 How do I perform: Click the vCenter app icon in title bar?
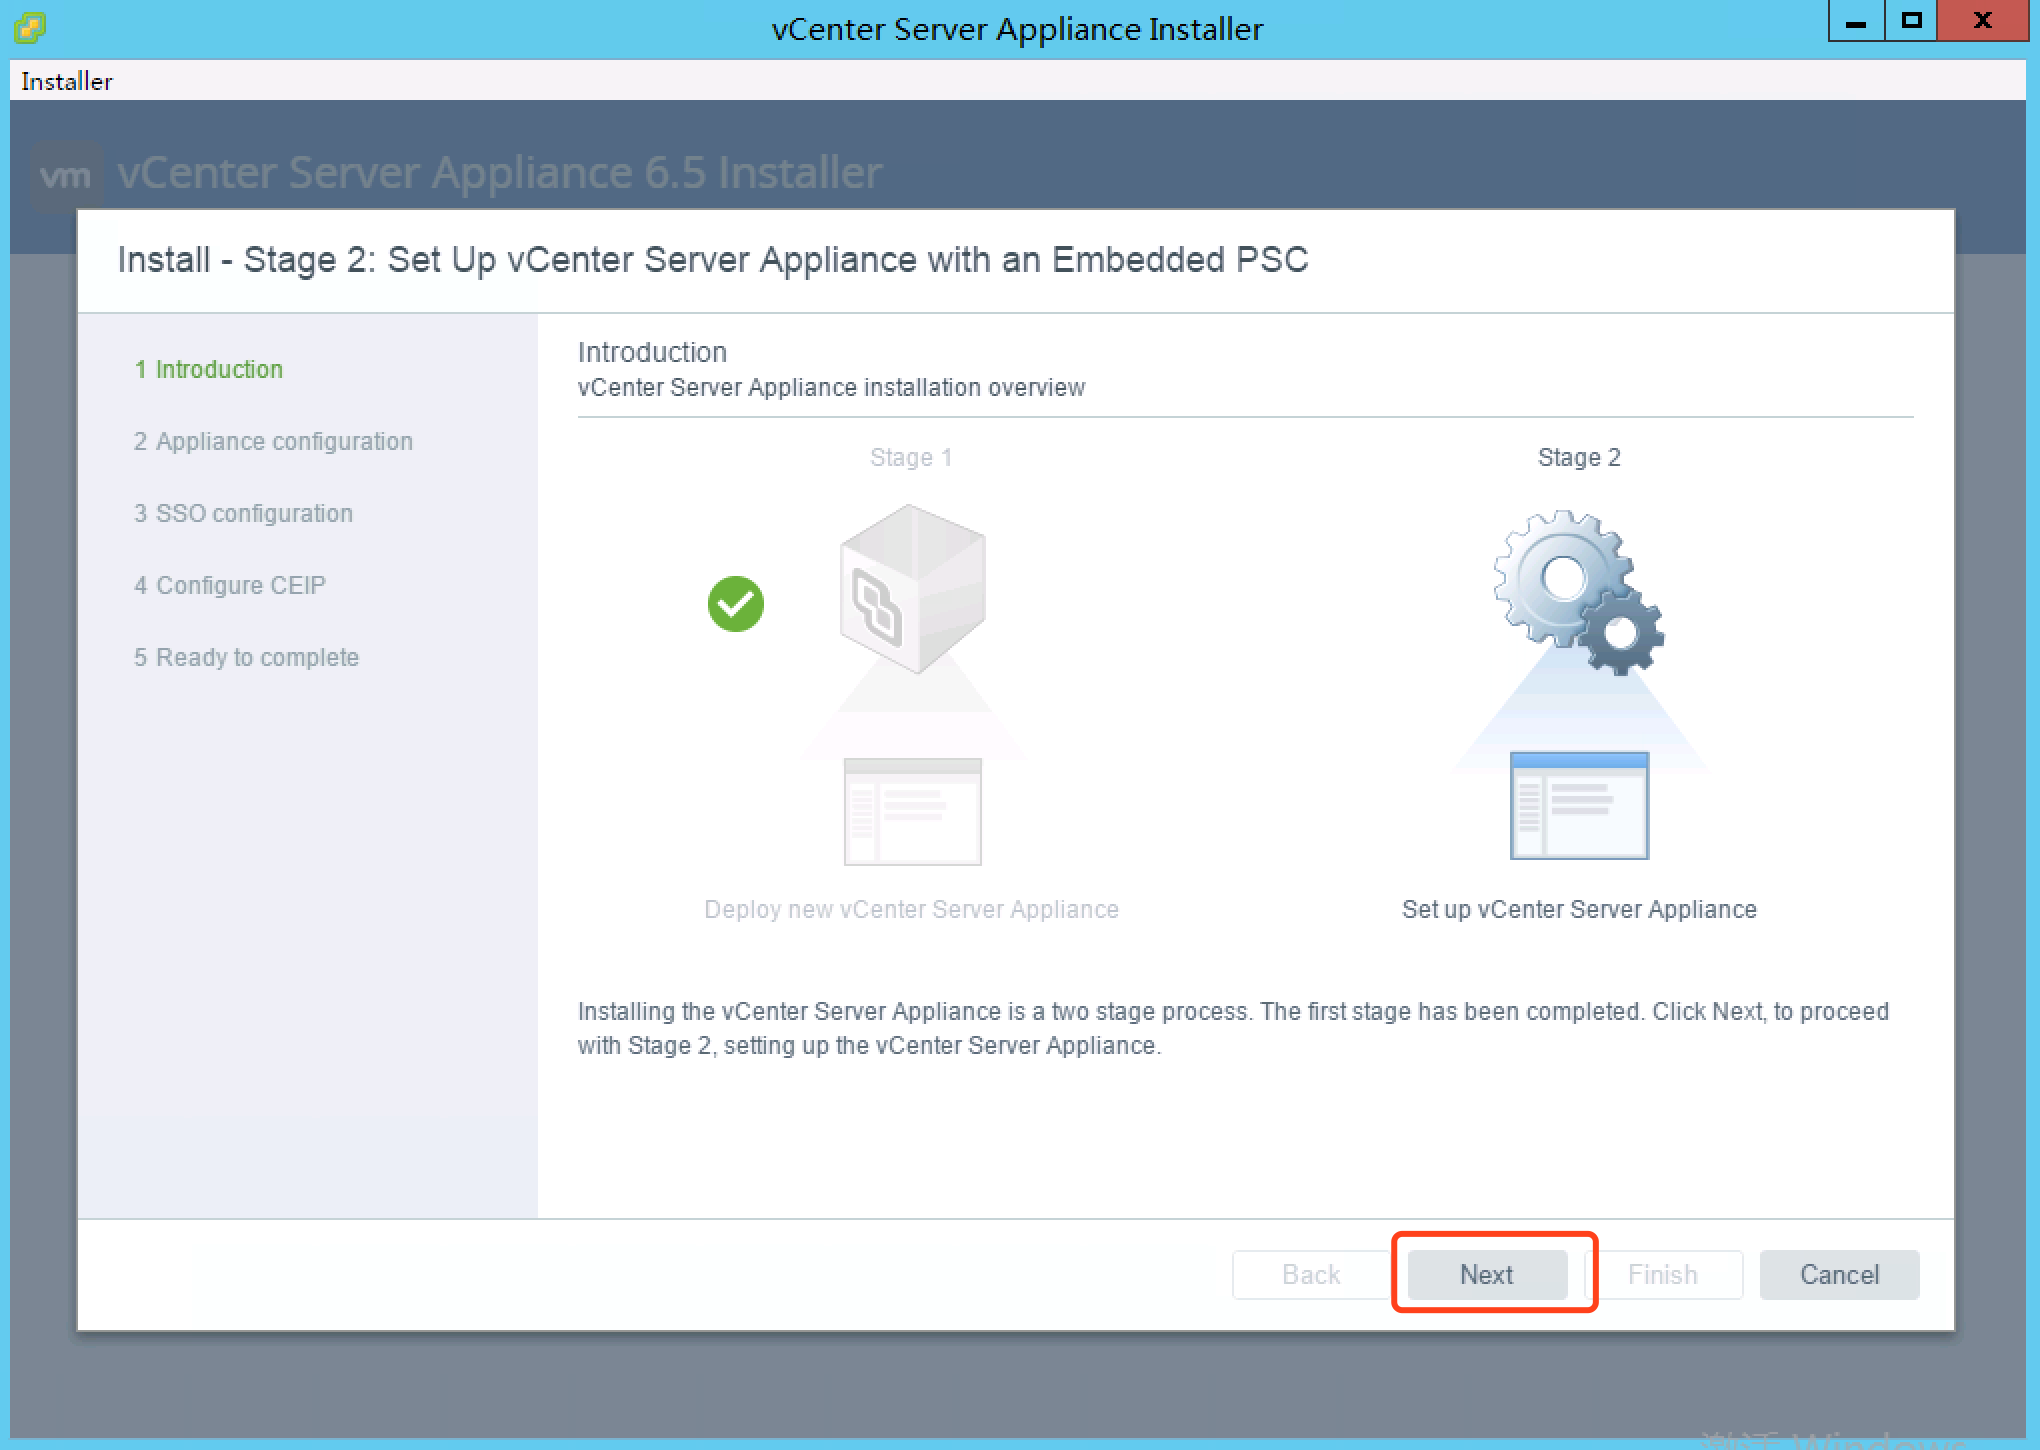click(30, 28)
